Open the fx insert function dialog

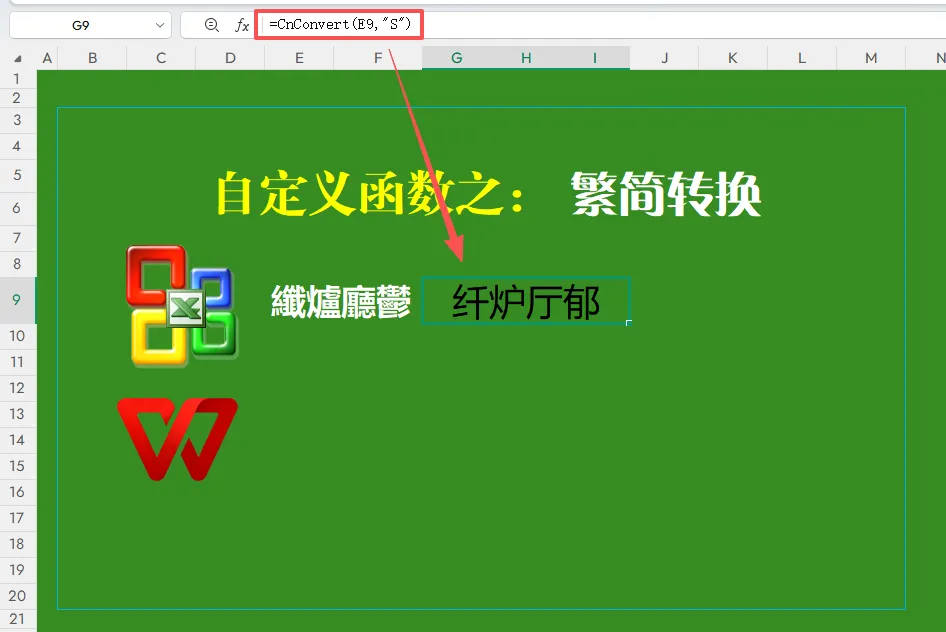click(x=242, y=25)
